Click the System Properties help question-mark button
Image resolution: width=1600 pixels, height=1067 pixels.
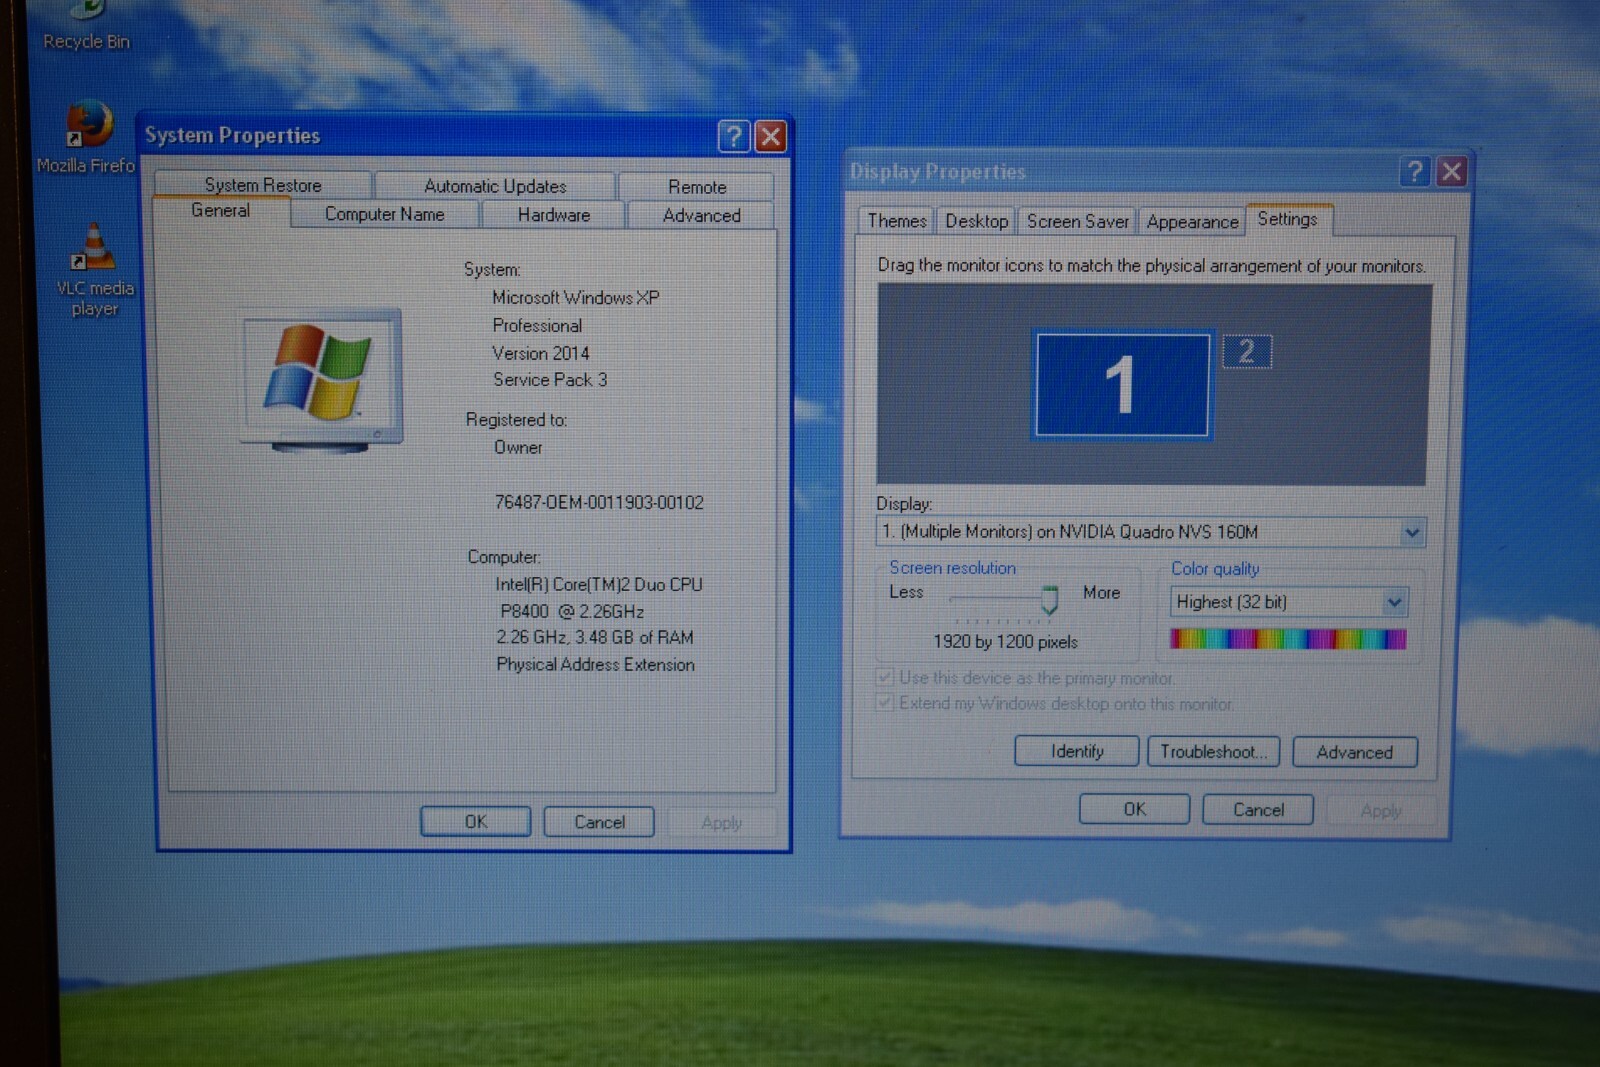coord(734,136)
